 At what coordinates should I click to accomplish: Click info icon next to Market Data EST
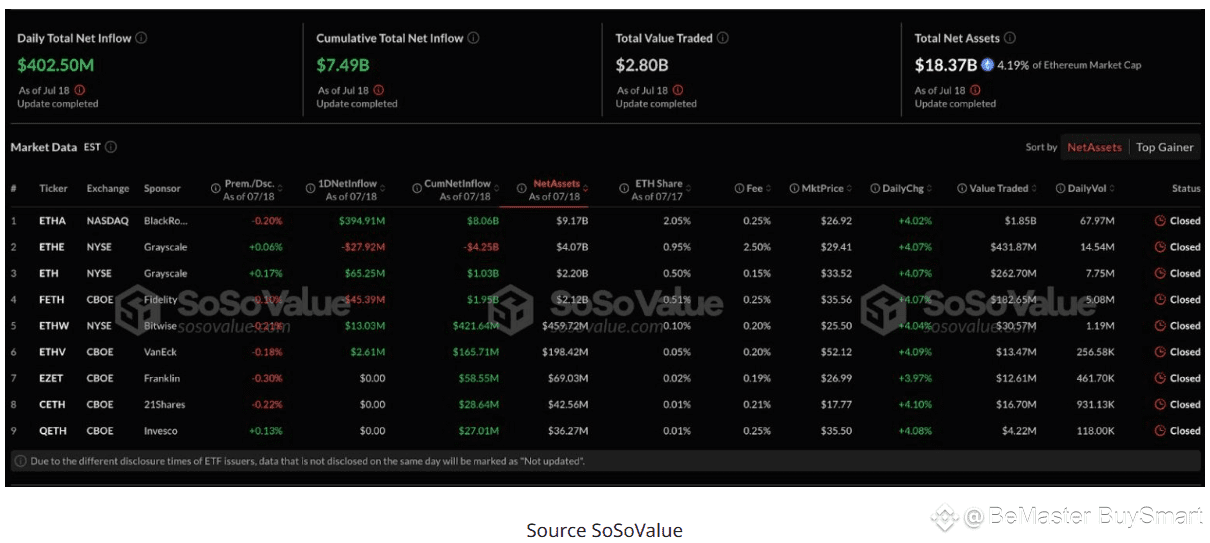[111, 147]
